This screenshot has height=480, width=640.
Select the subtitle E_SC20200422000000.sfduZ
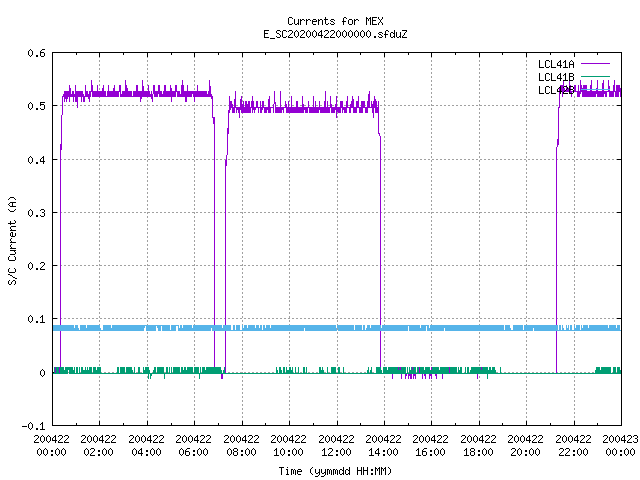[335, 34]
